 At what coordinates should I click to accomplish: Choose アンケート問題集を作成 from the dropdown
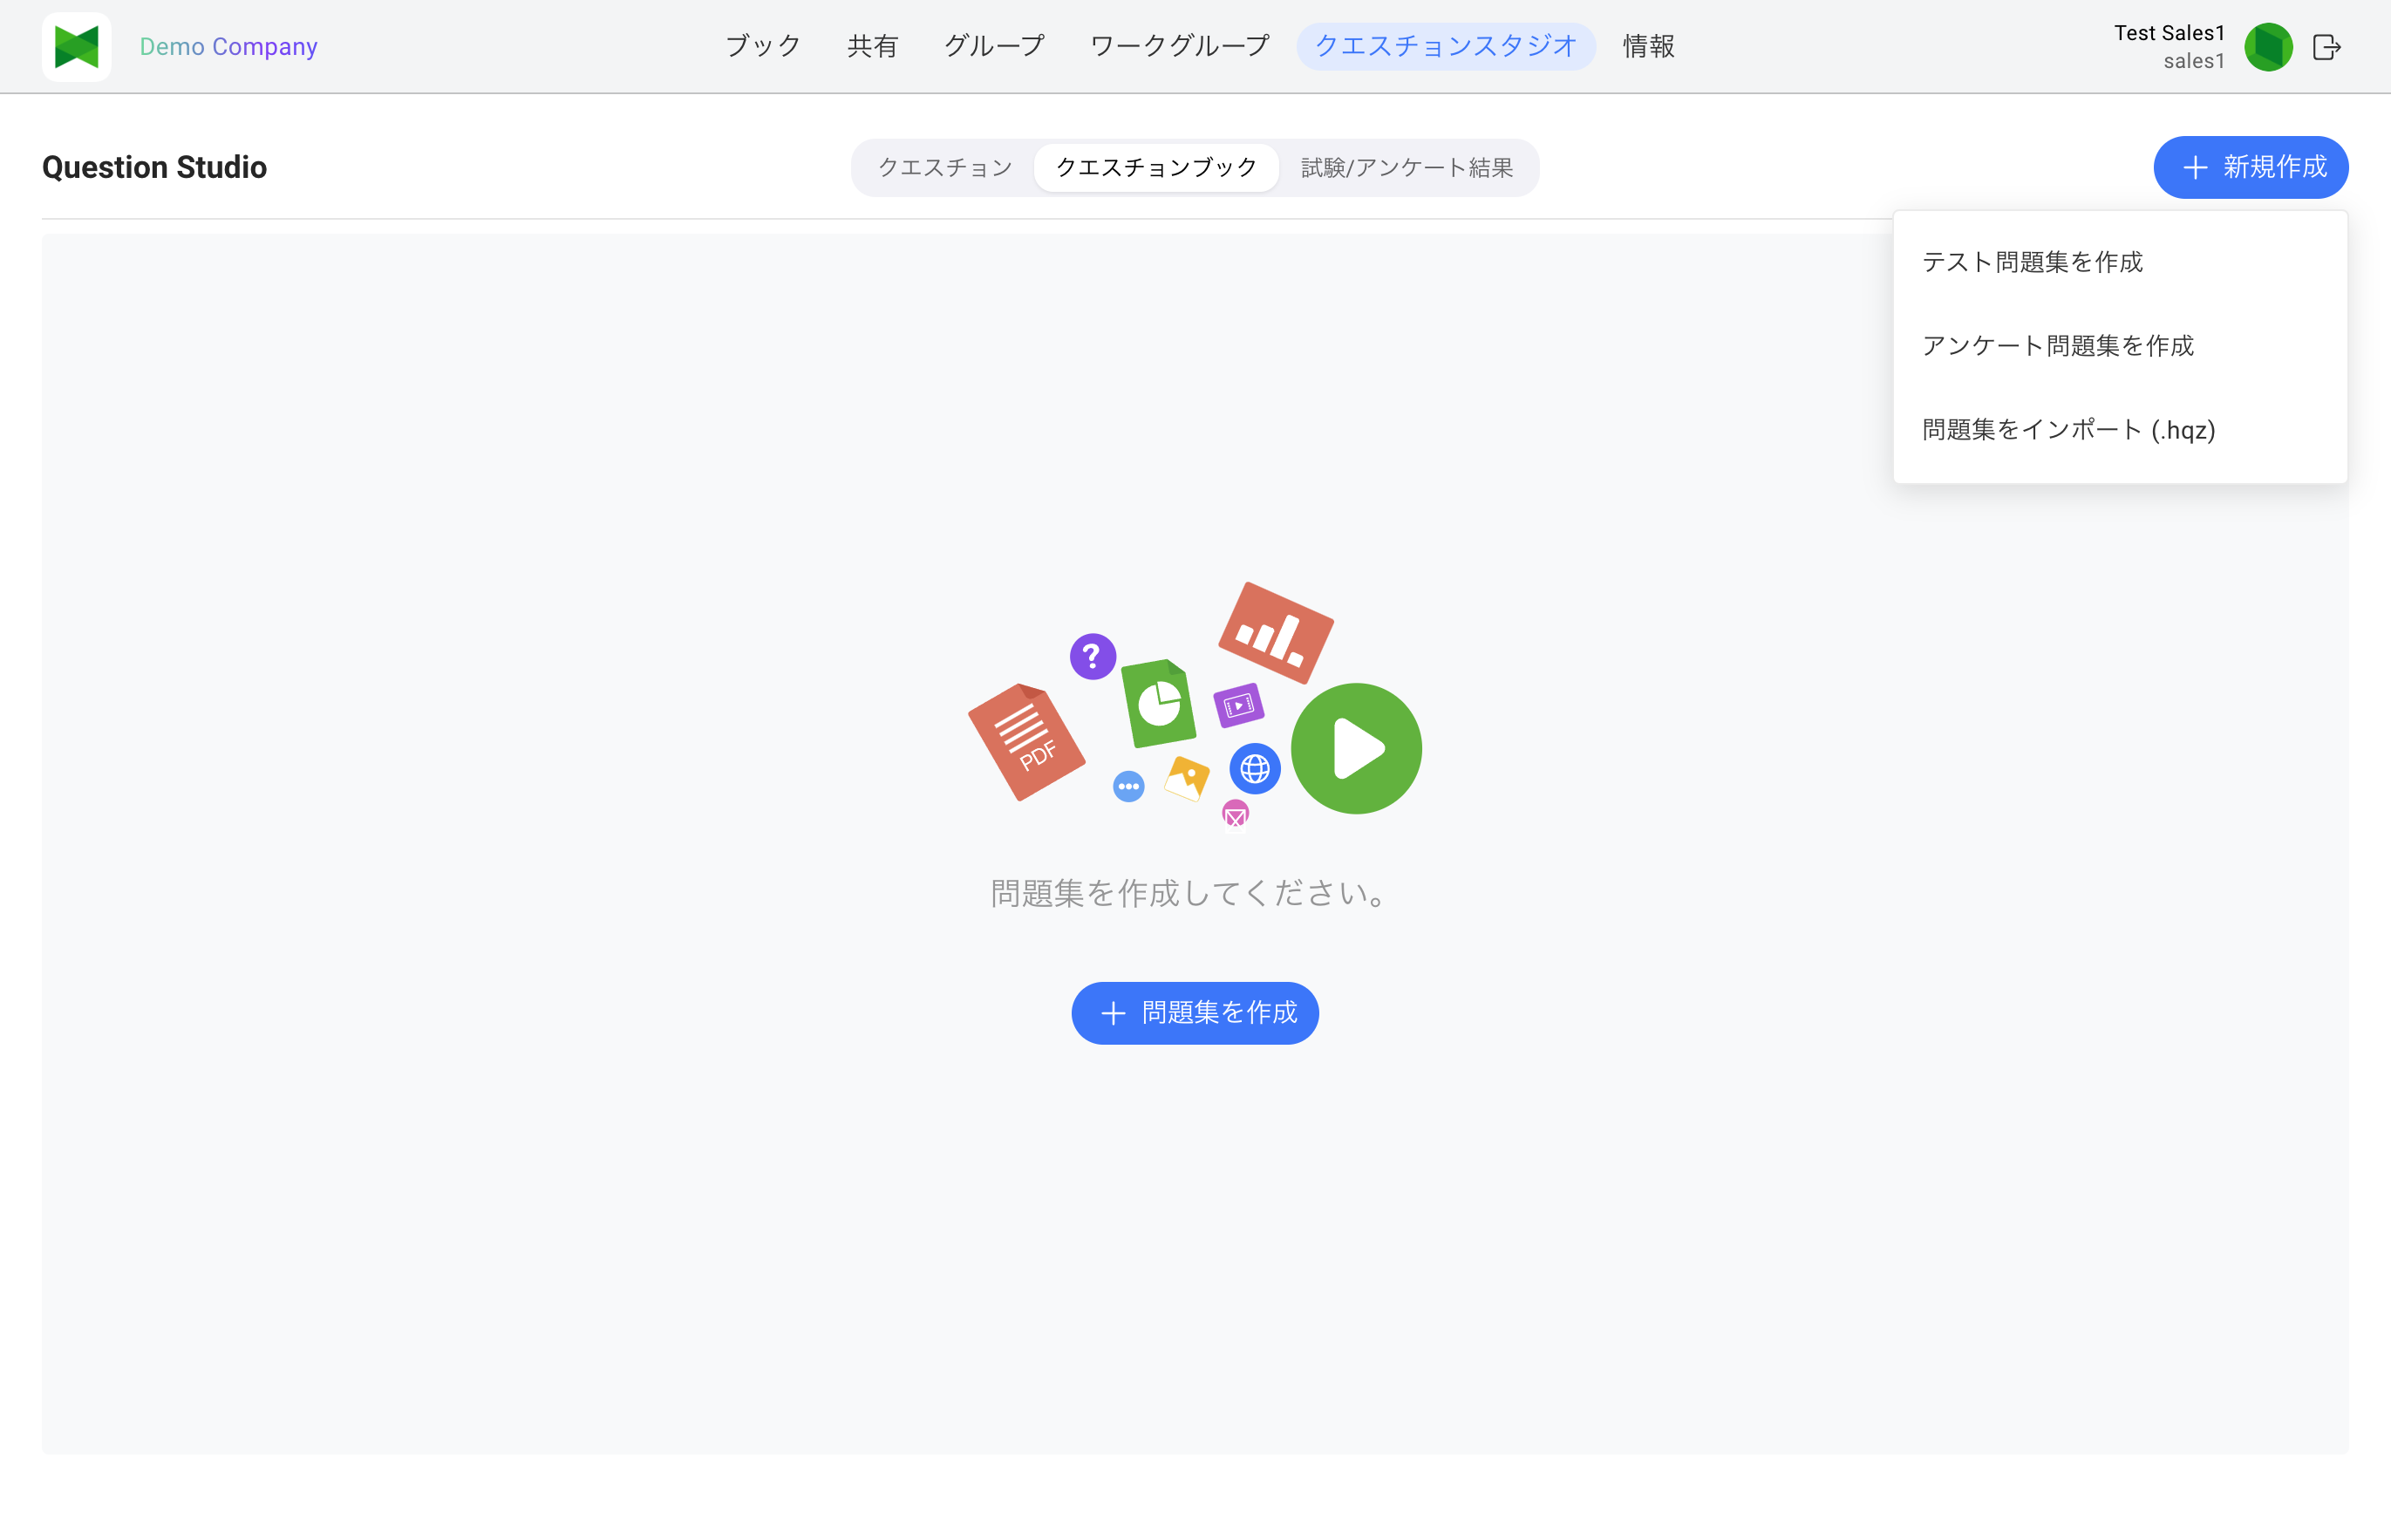[2120, 346]
